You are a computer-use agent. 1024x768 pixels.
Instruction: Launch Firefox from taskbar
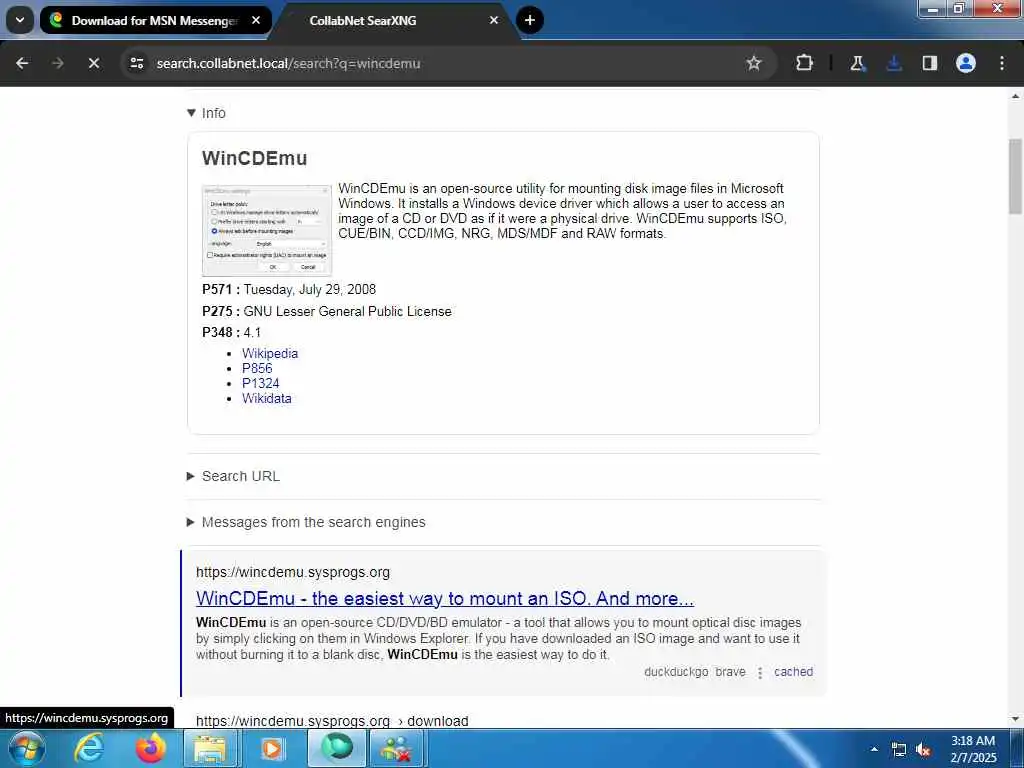151,748
